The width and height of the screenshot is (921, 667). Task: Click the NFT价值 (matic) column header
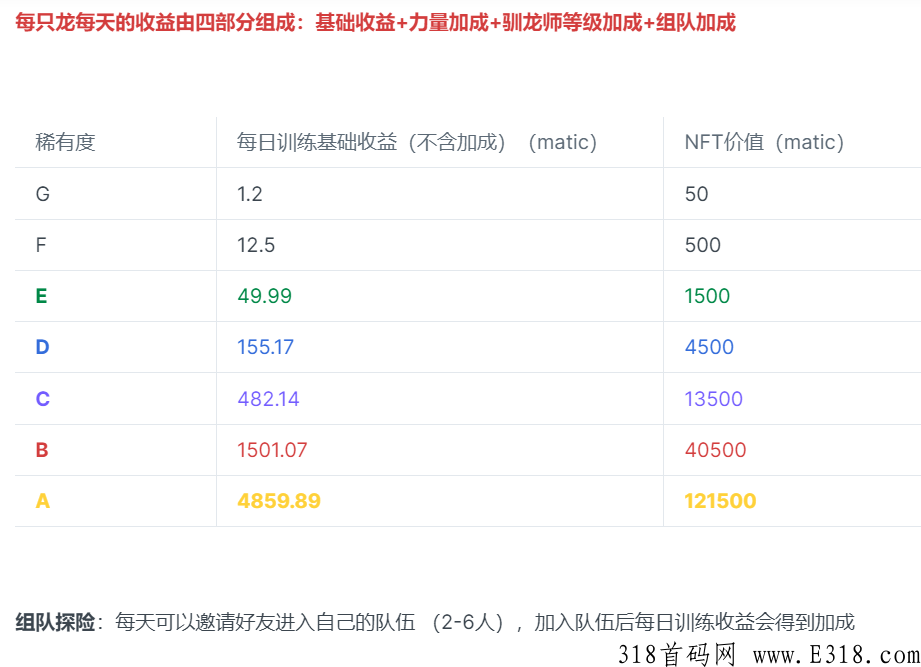pos(764,142)
